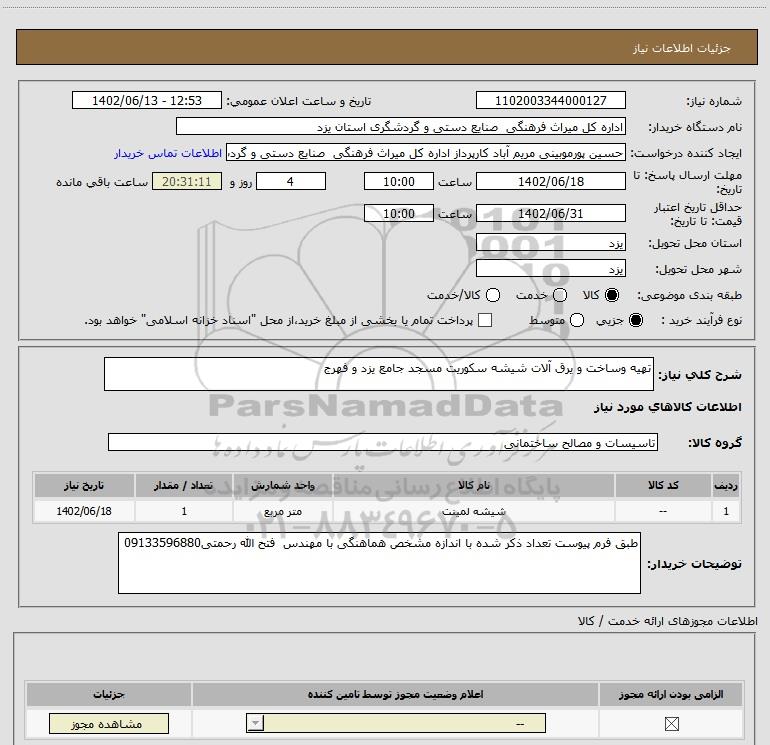This screenshot has height=745, width=770.
Task: Select the کالا radio button
Action: pos(612,295)
